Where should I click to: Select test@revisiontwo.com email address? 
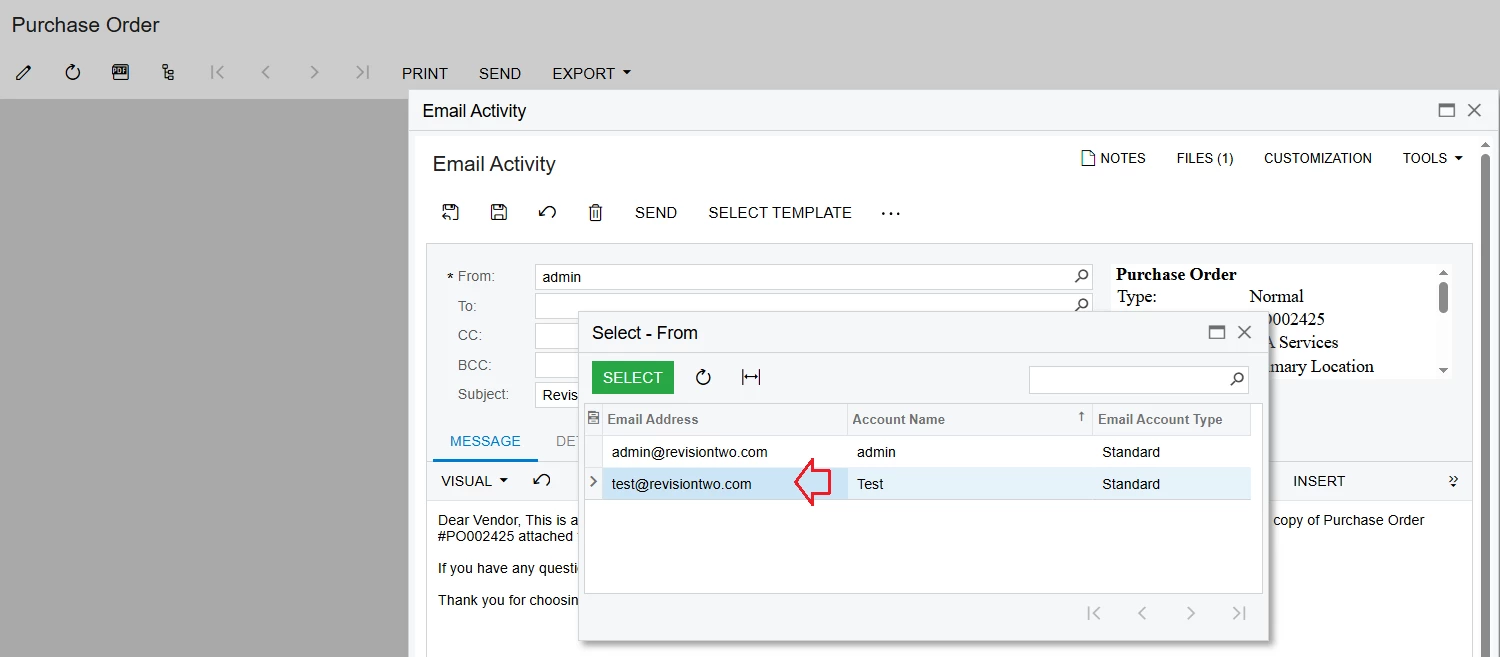(x=682, y=484)
